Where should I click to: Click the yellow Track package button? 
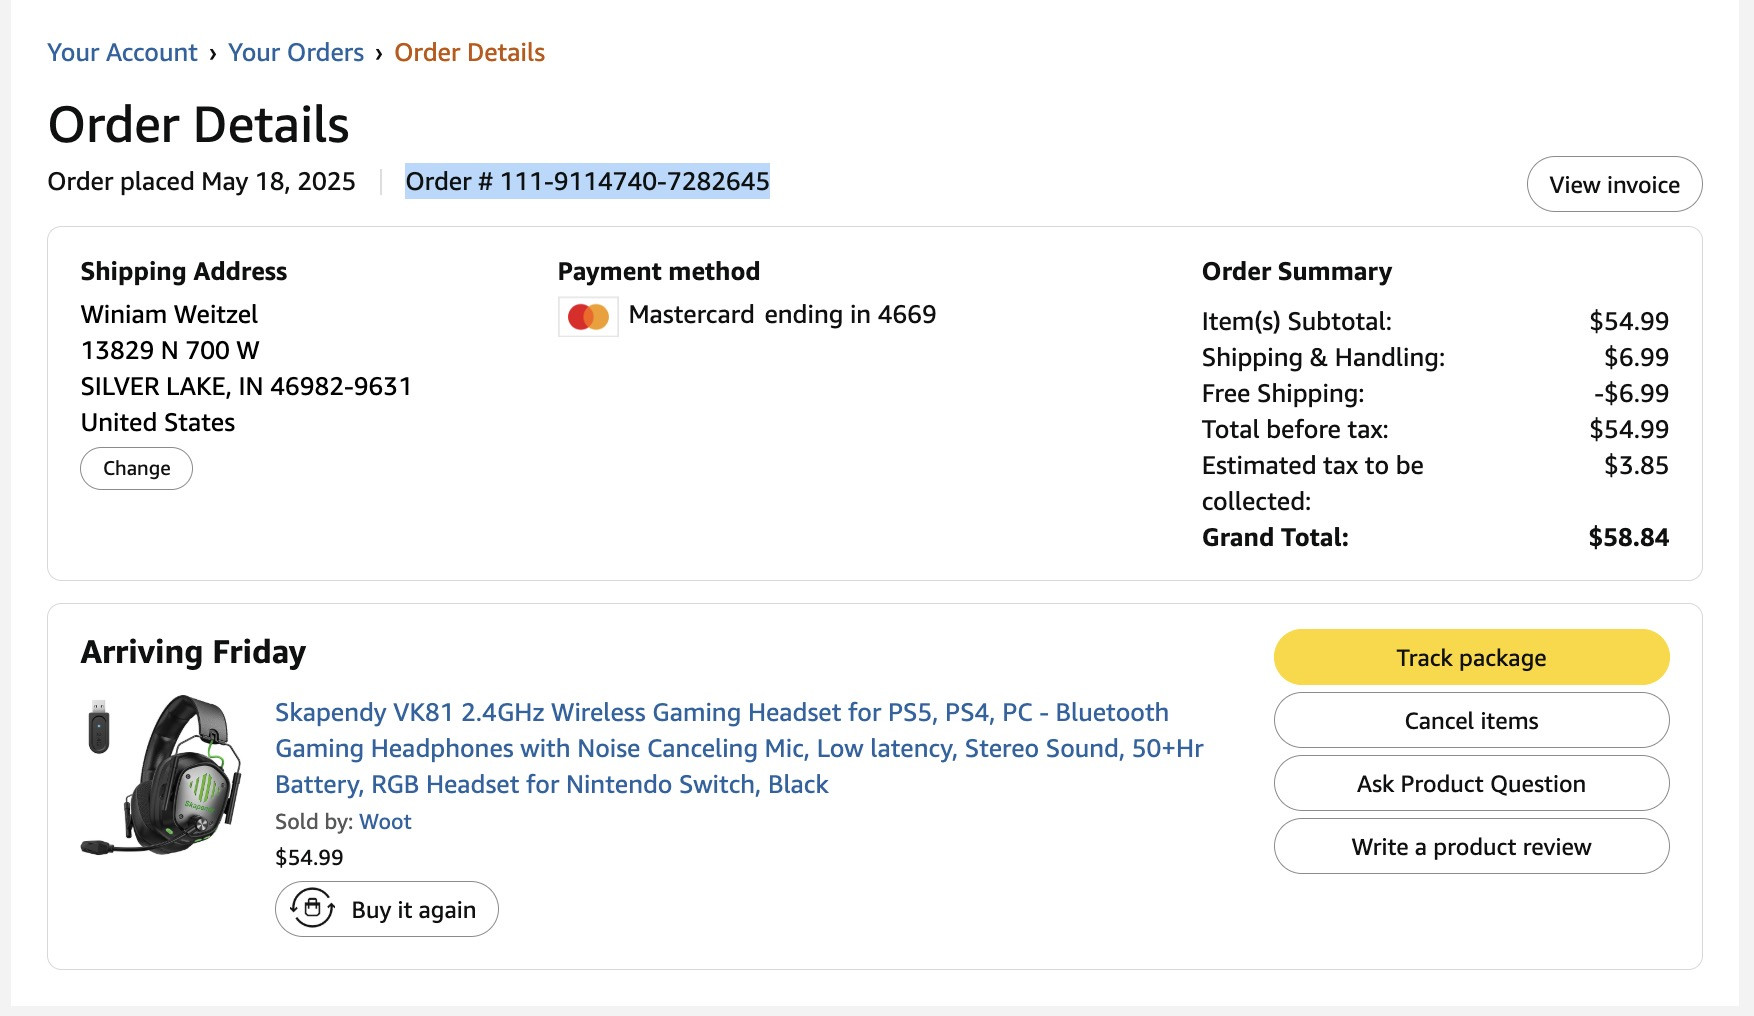(1471, 657)
